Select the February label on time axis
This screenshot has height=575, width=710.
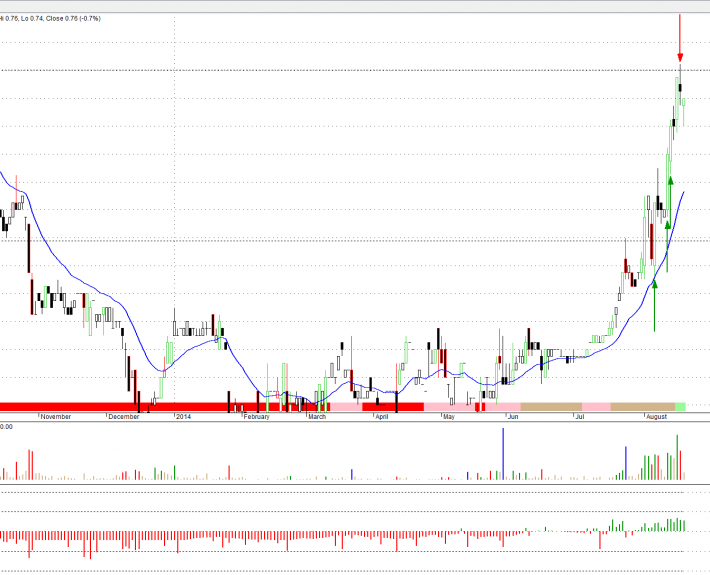tap(256, 416)
